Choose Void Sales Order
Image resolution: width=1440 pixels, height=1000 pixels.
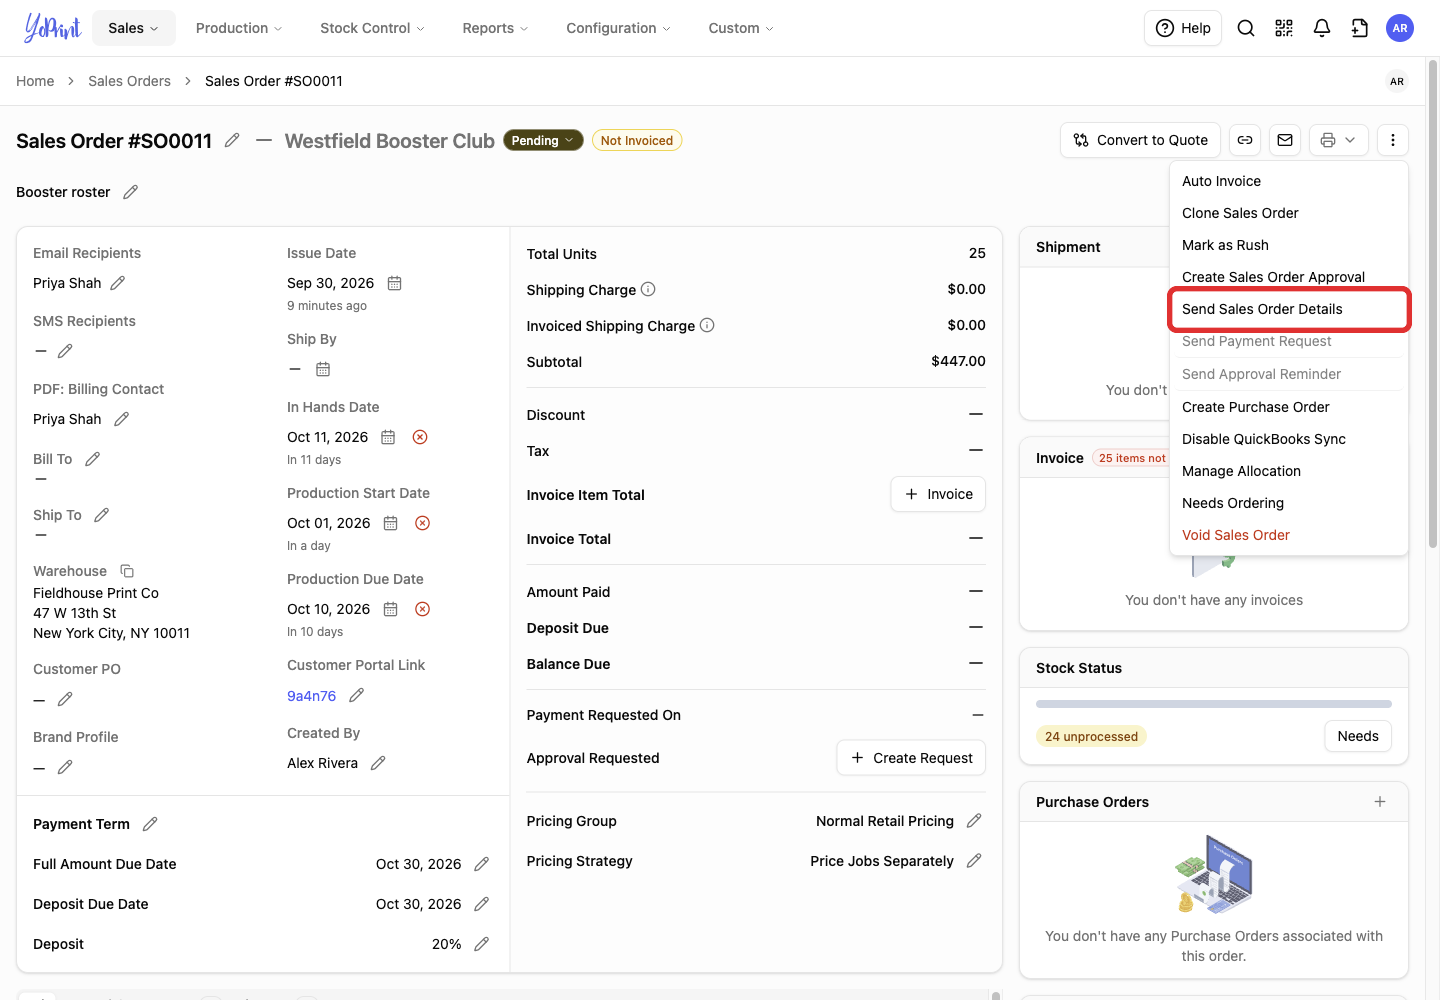coord(1289,535)
